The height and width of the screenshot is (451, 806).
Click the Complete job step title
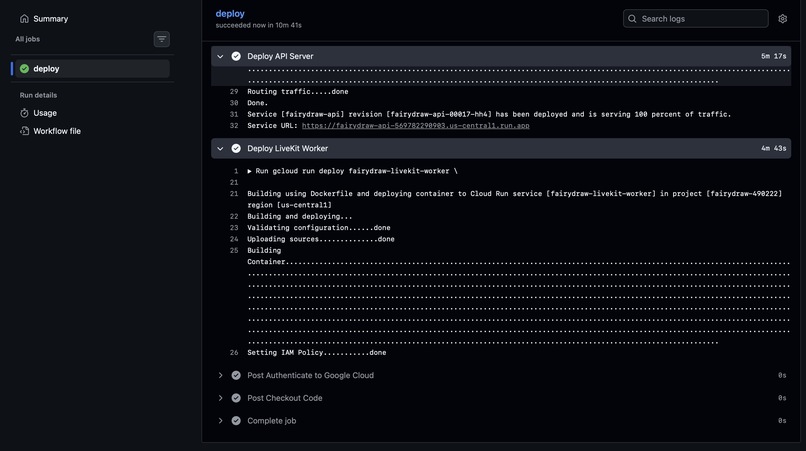(x=271, y=421)
